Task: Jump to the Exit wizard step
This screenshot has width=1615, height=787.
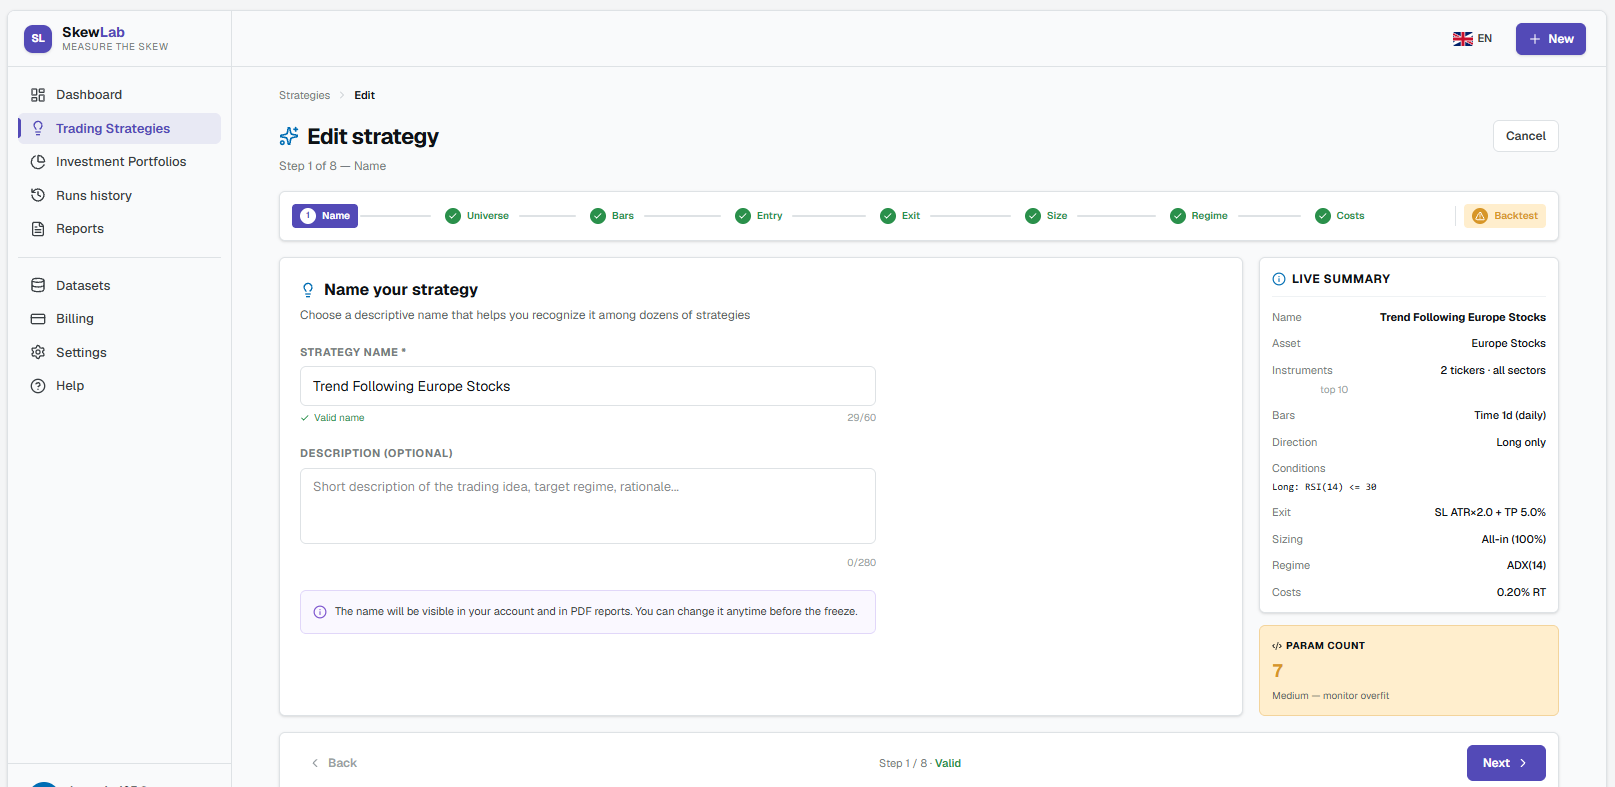Action: (900, 216)
